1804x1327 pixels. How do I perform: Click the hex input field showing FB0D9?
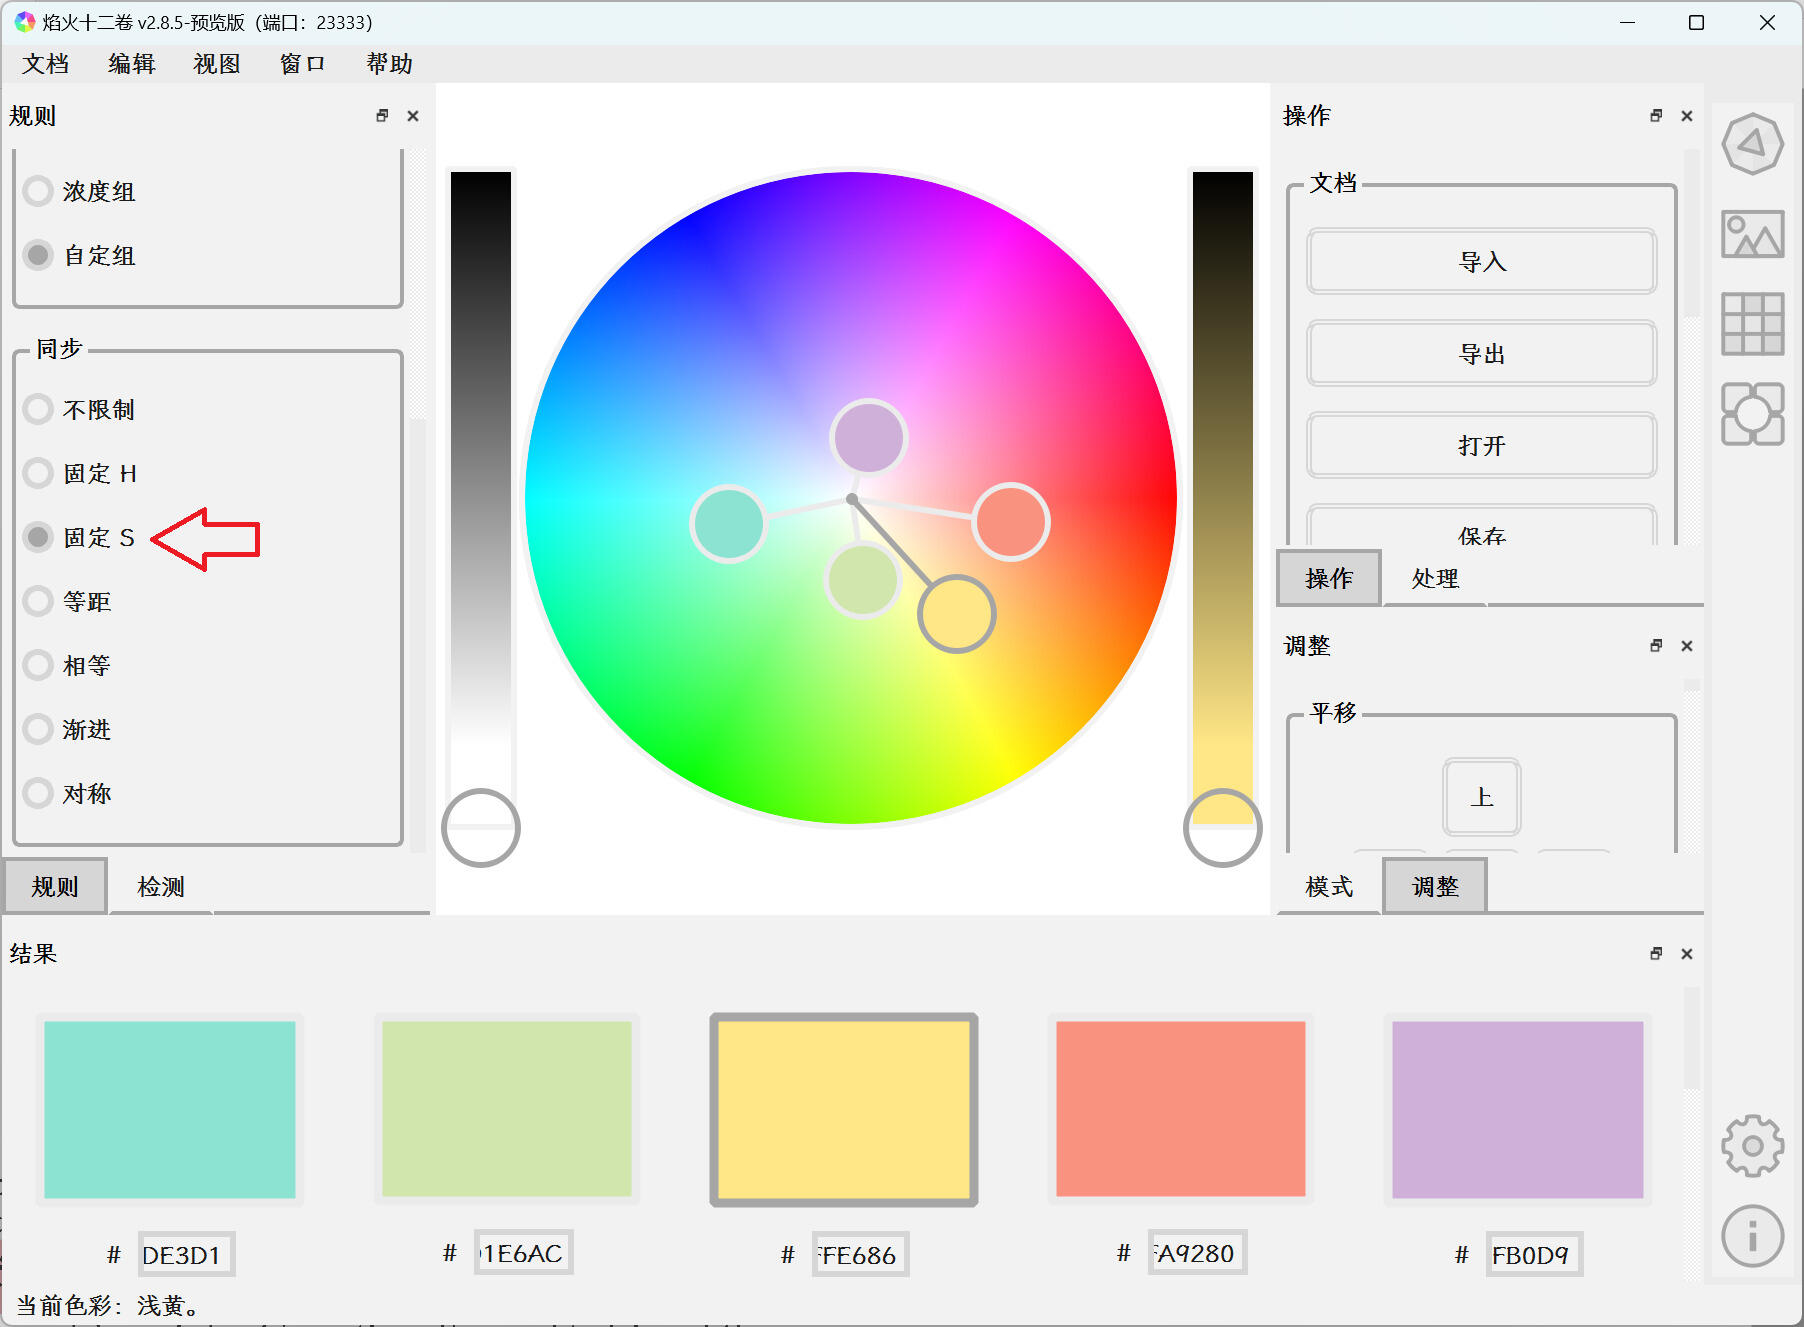1532,1255
